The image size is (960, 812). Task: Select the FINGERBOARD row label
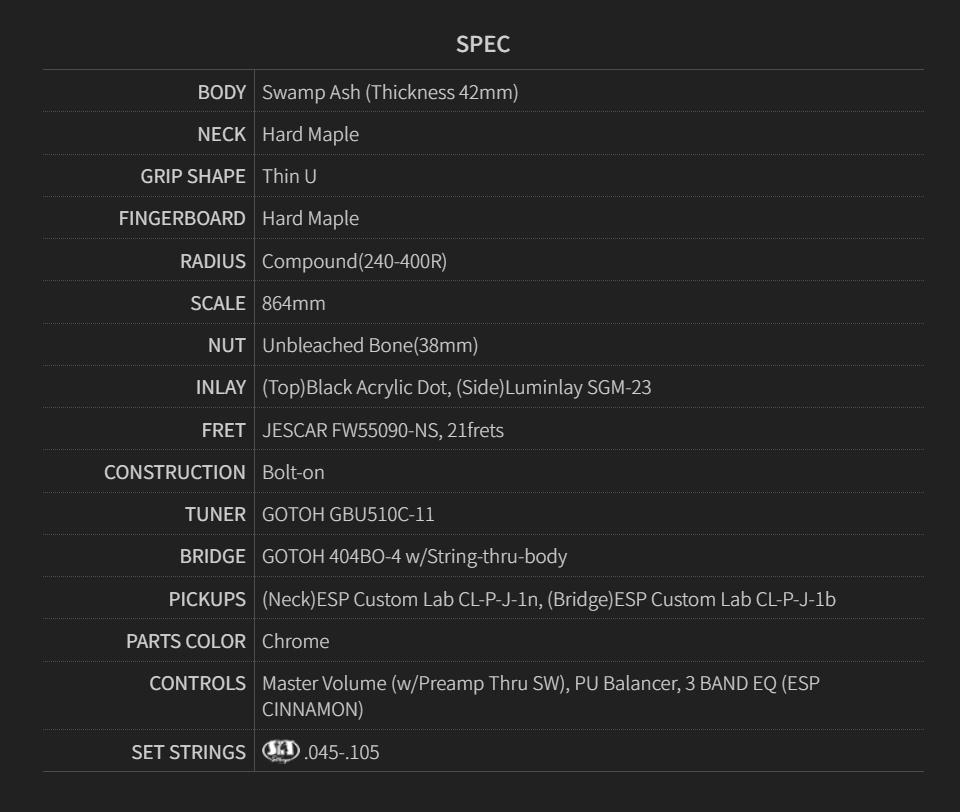(182, 219)
